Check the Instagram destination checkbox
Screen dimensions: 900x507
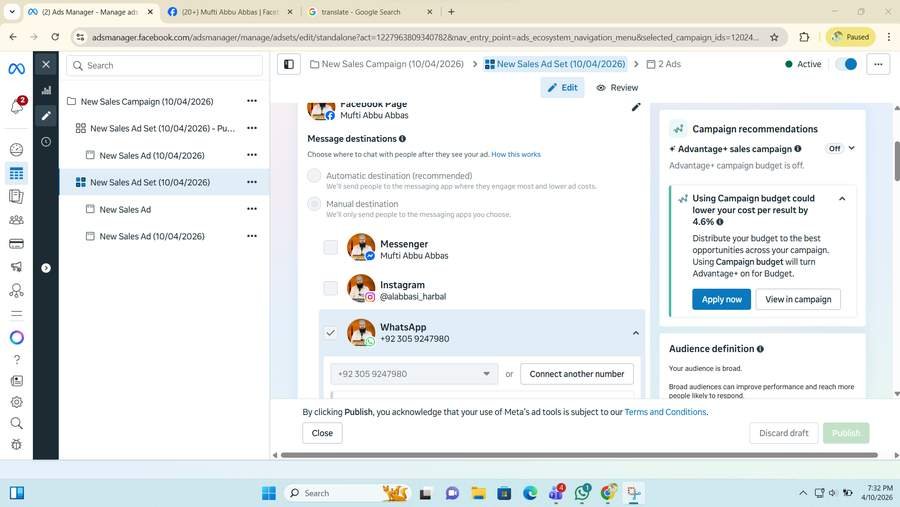[x=331, y=288]
